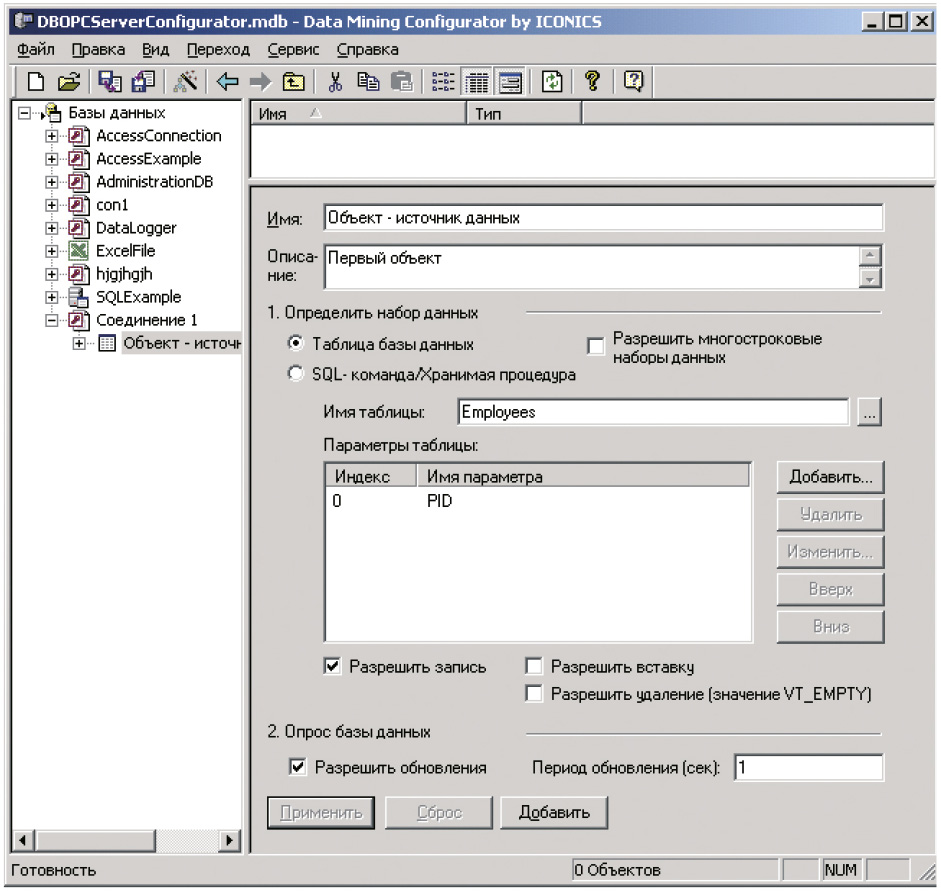
Task: Uncheck Разрешить запись checkbox
Action: click(x=332, y=666)
